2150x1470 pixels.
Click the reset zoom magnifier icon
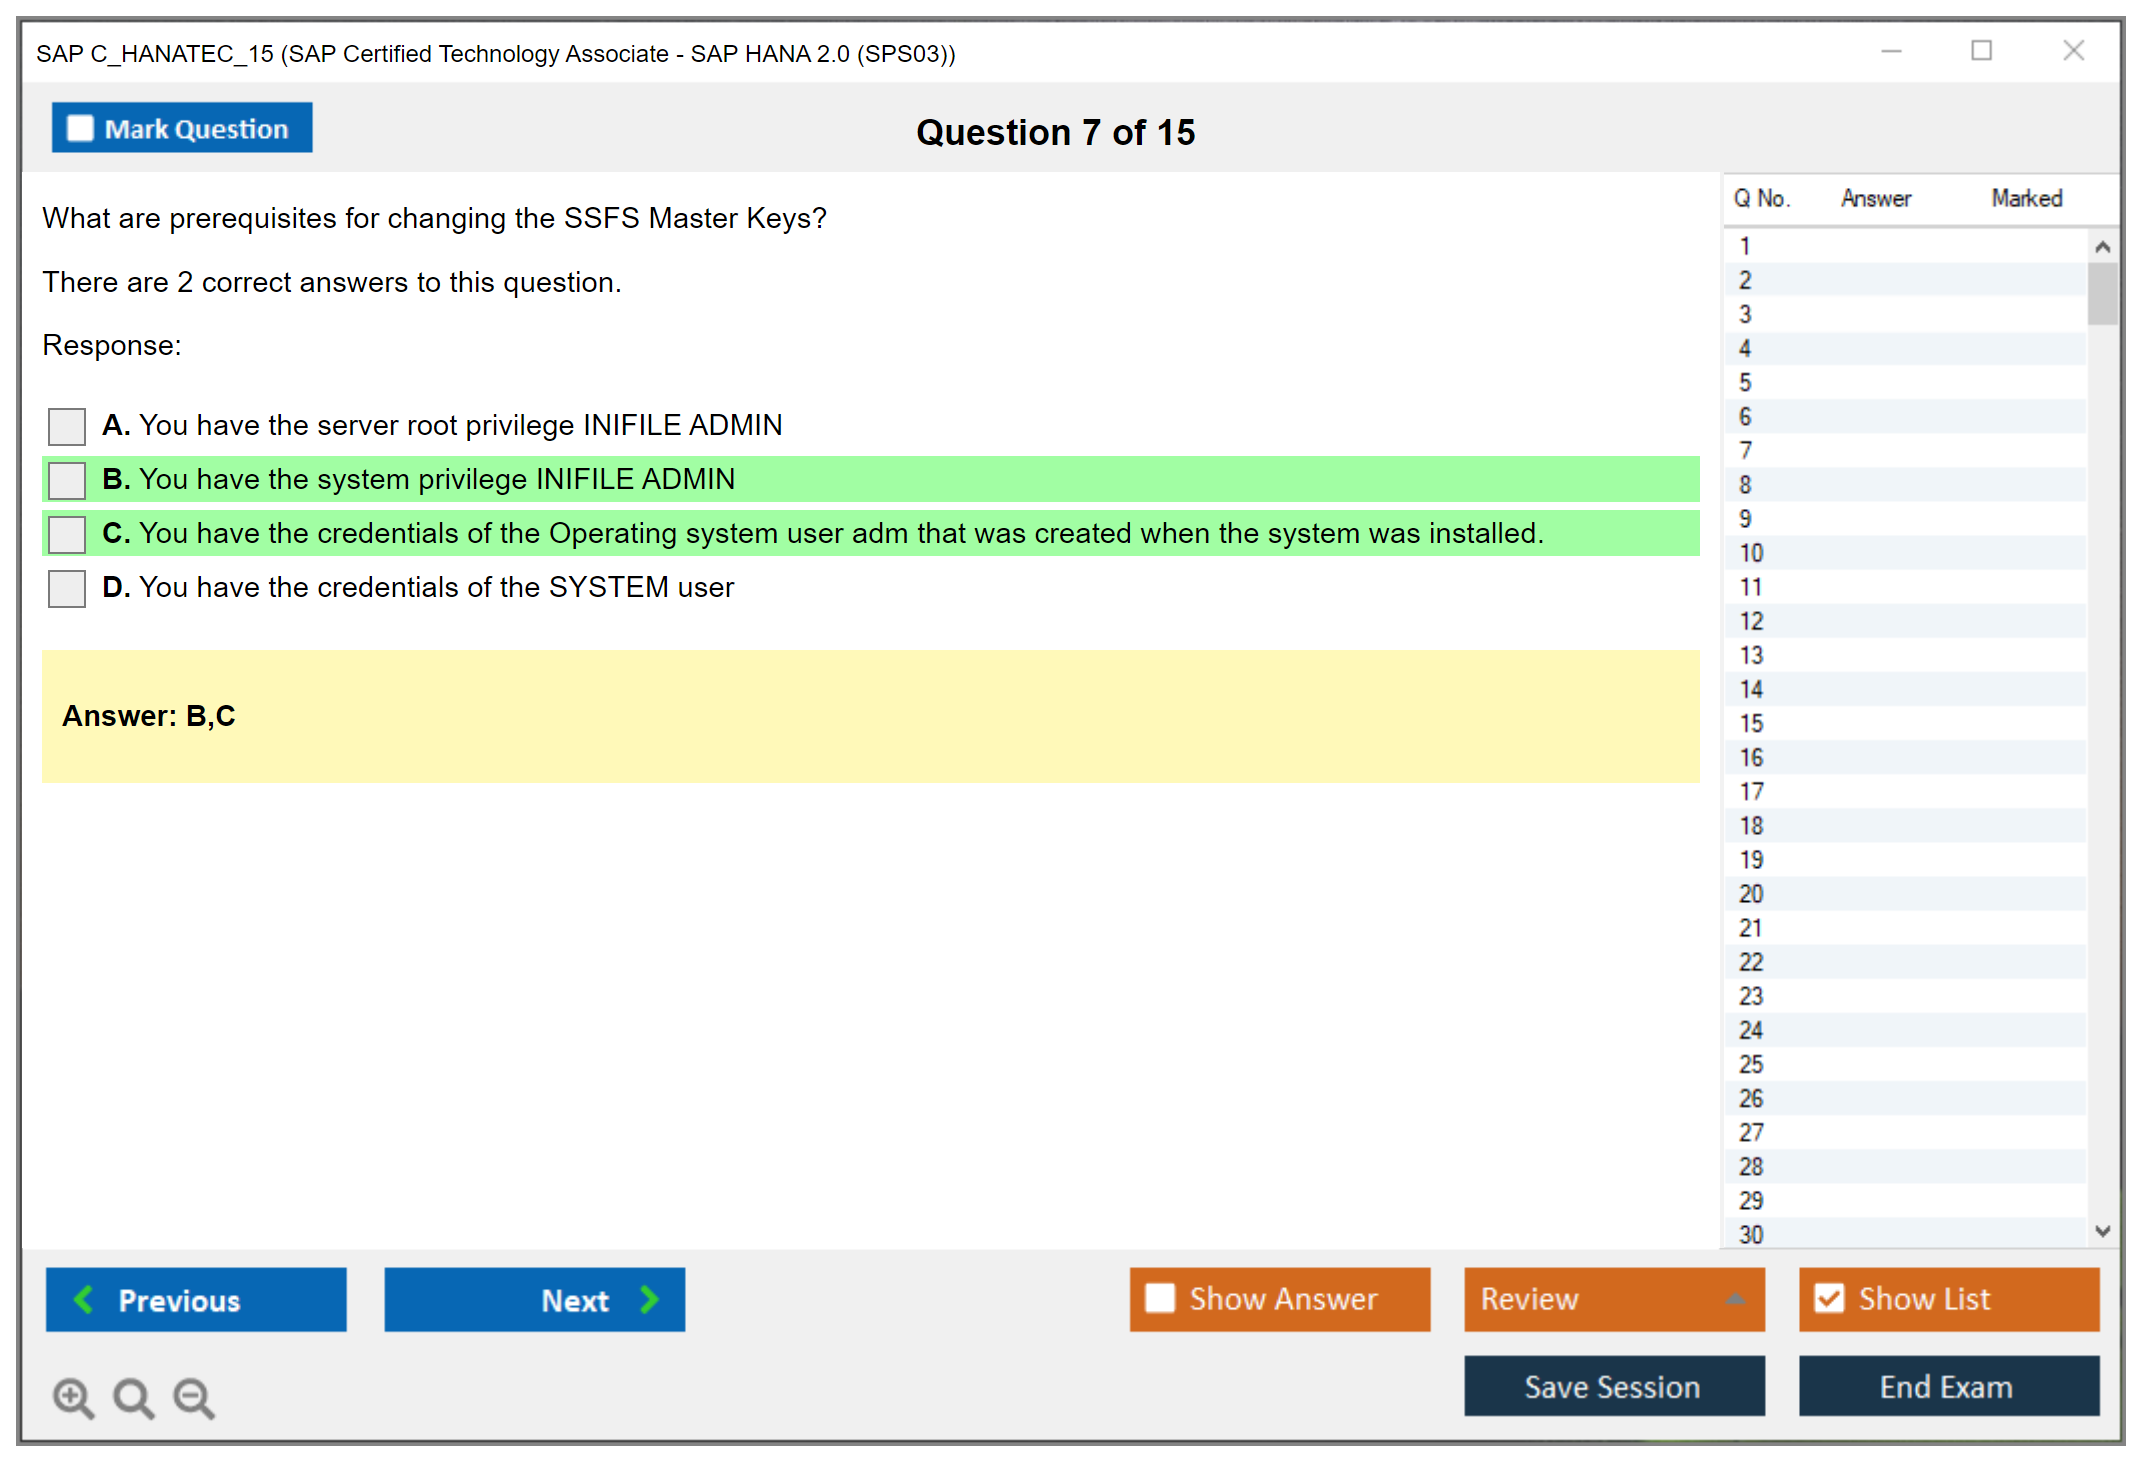pos(133,1397)
